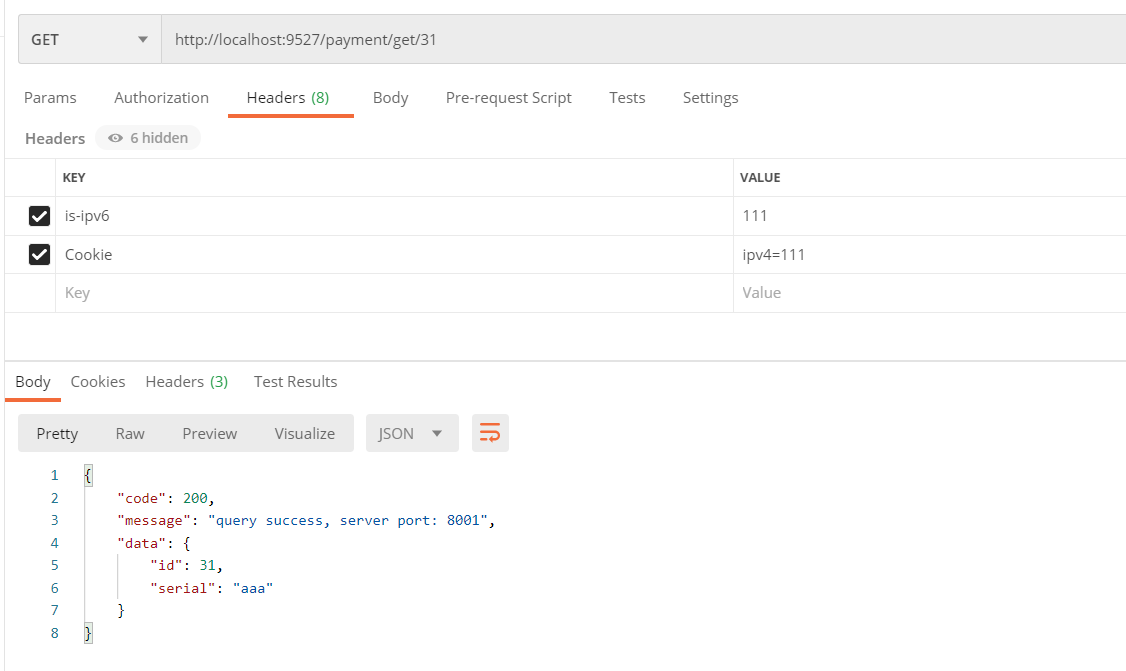This screenshot has width=1126, height=671.
Task: Select Pretty response view
Action: pyautogui.click(x=57, y=433)
